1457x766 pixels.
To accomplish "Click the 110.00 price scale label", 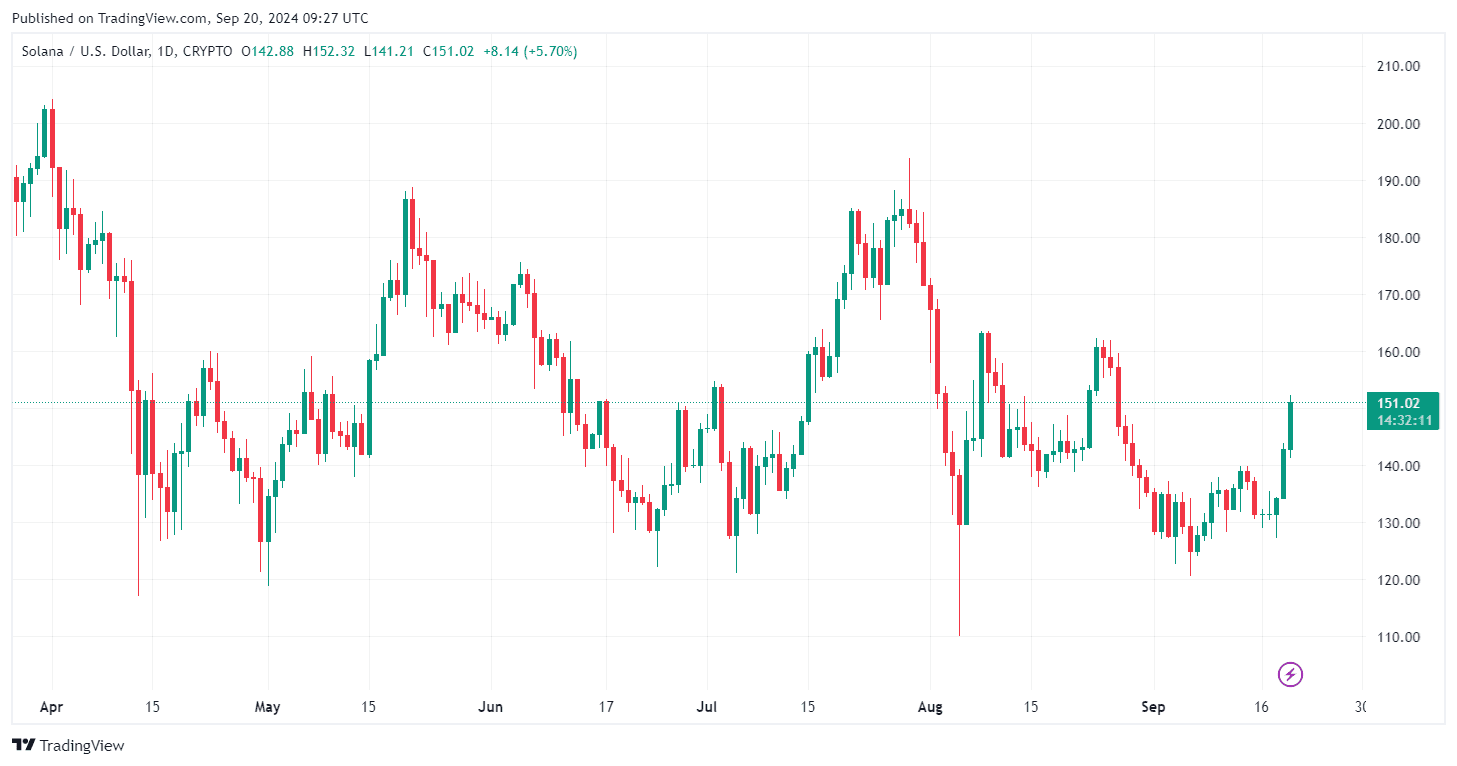I will point(1398,637).
